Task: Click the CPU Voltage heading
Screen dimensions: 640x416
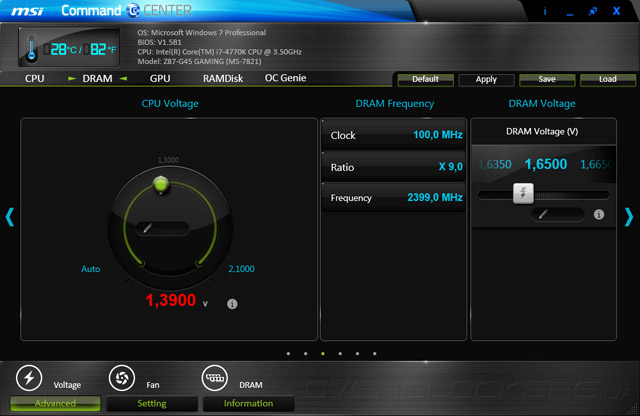Action: pyautogui.click(x=170, y=104)
